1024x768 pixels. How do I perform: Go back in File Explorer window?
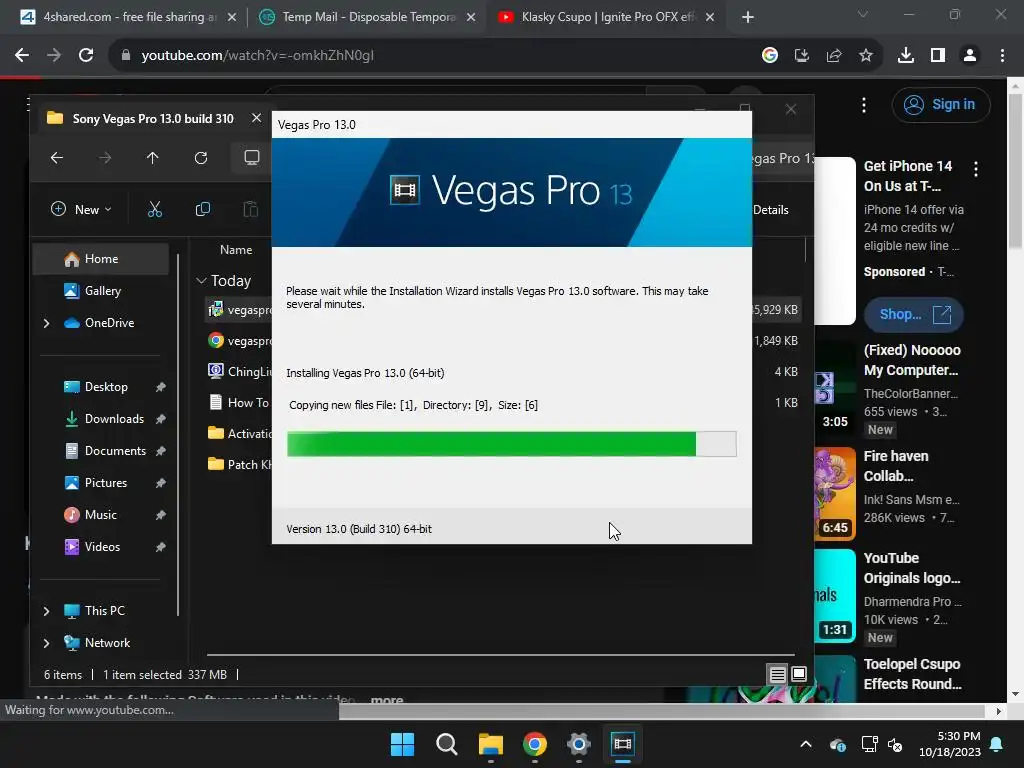point(57,158)
